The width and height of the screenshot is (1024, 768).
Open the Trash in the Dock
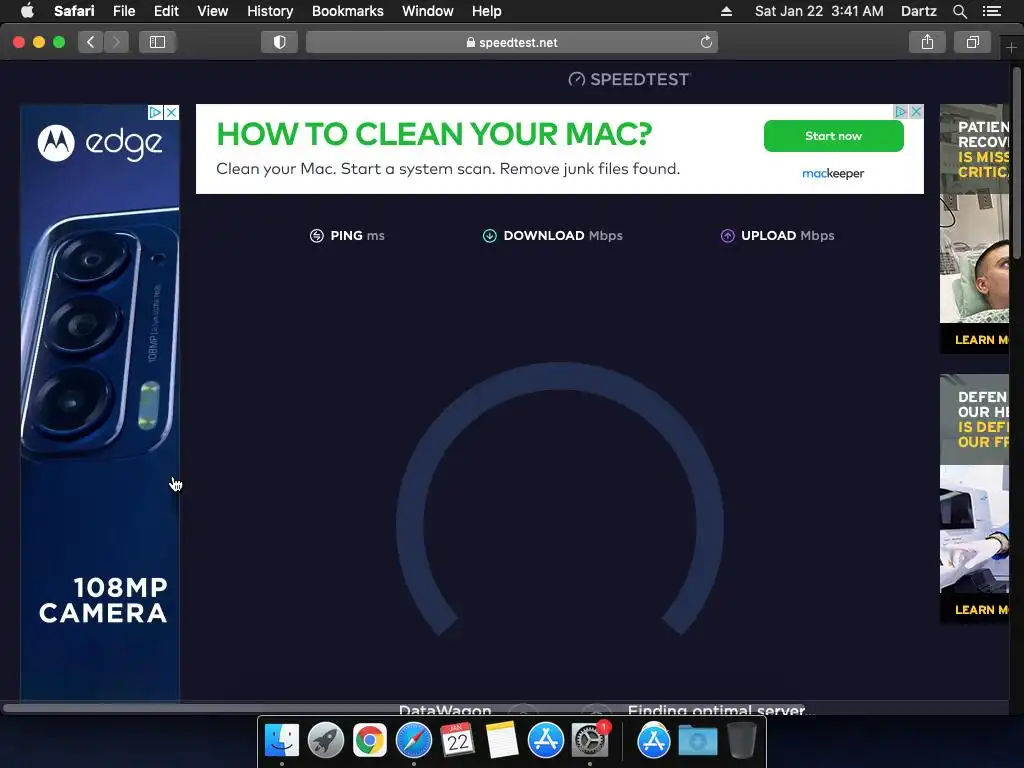[x=741, y=741]
